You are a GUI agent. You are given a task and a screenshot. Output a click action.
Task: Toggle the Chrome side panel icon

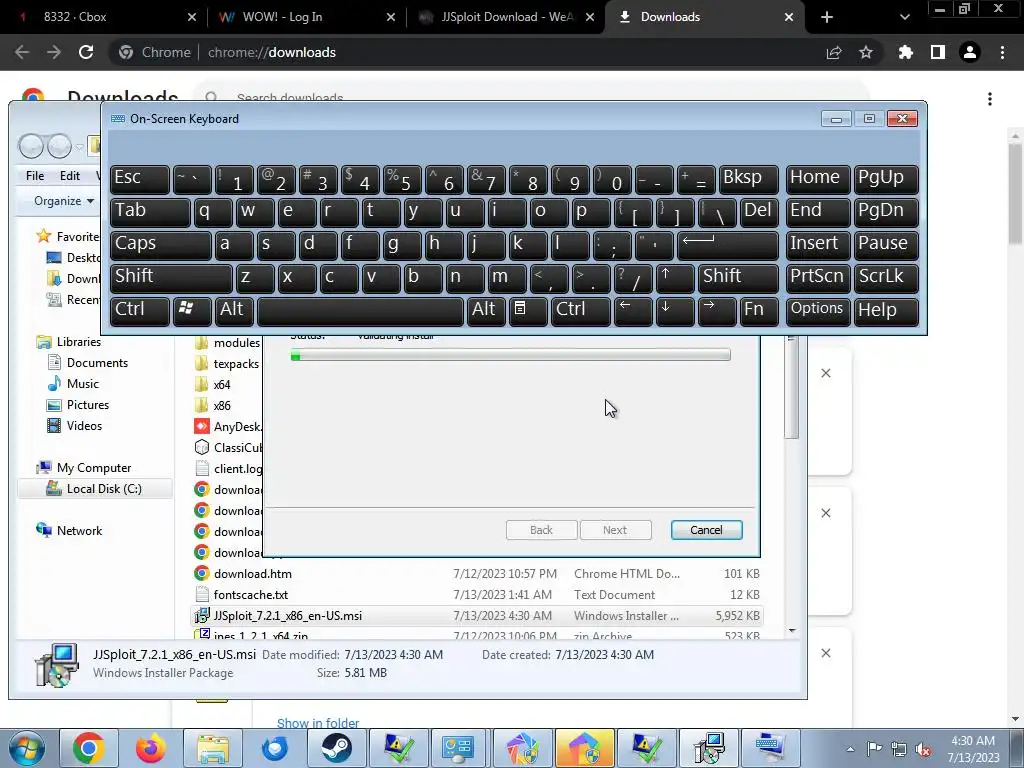(938, 52)
